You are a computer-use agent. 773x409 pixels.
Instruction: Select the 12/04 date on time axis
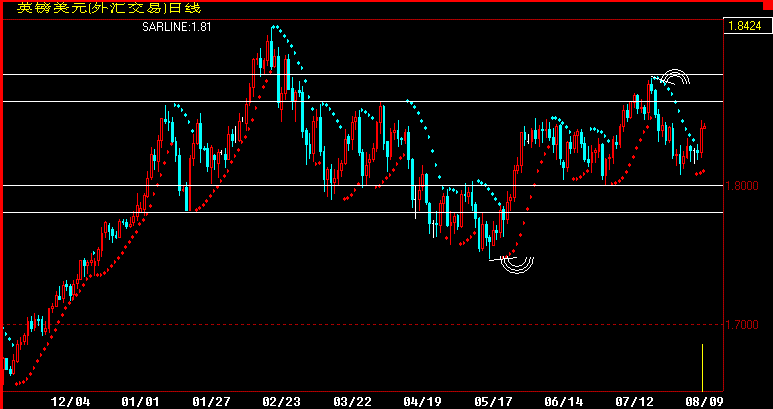tap(71, 402)
